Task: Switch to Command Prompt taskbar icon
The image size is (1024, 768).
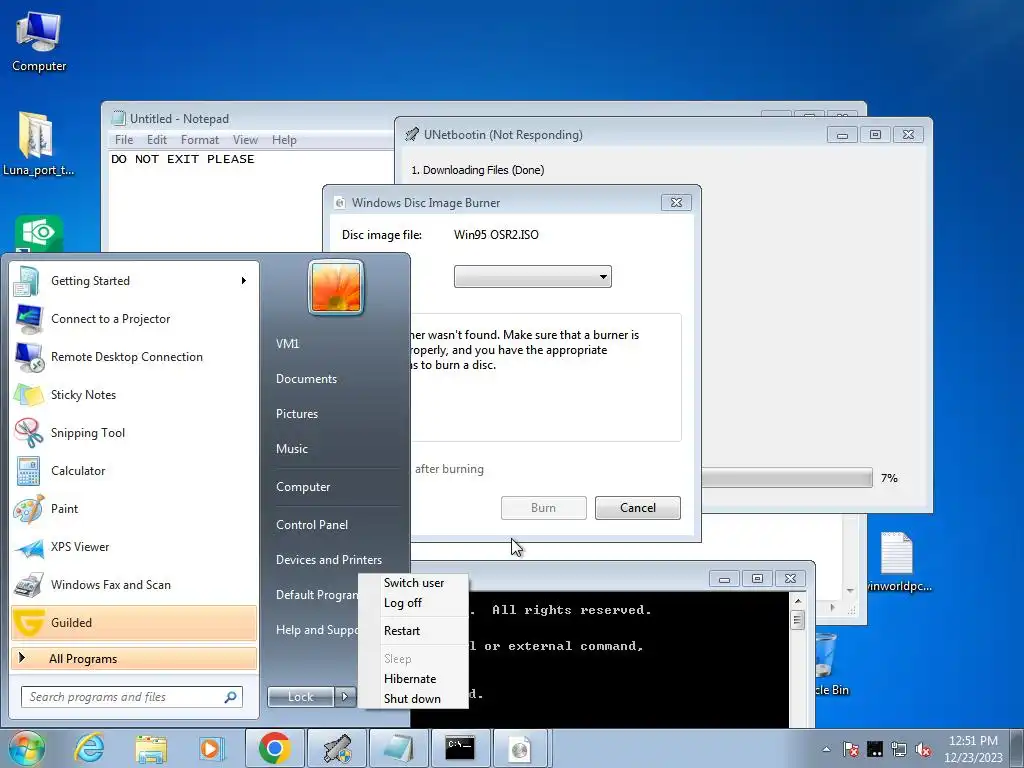Action: (x=460, y=748)
